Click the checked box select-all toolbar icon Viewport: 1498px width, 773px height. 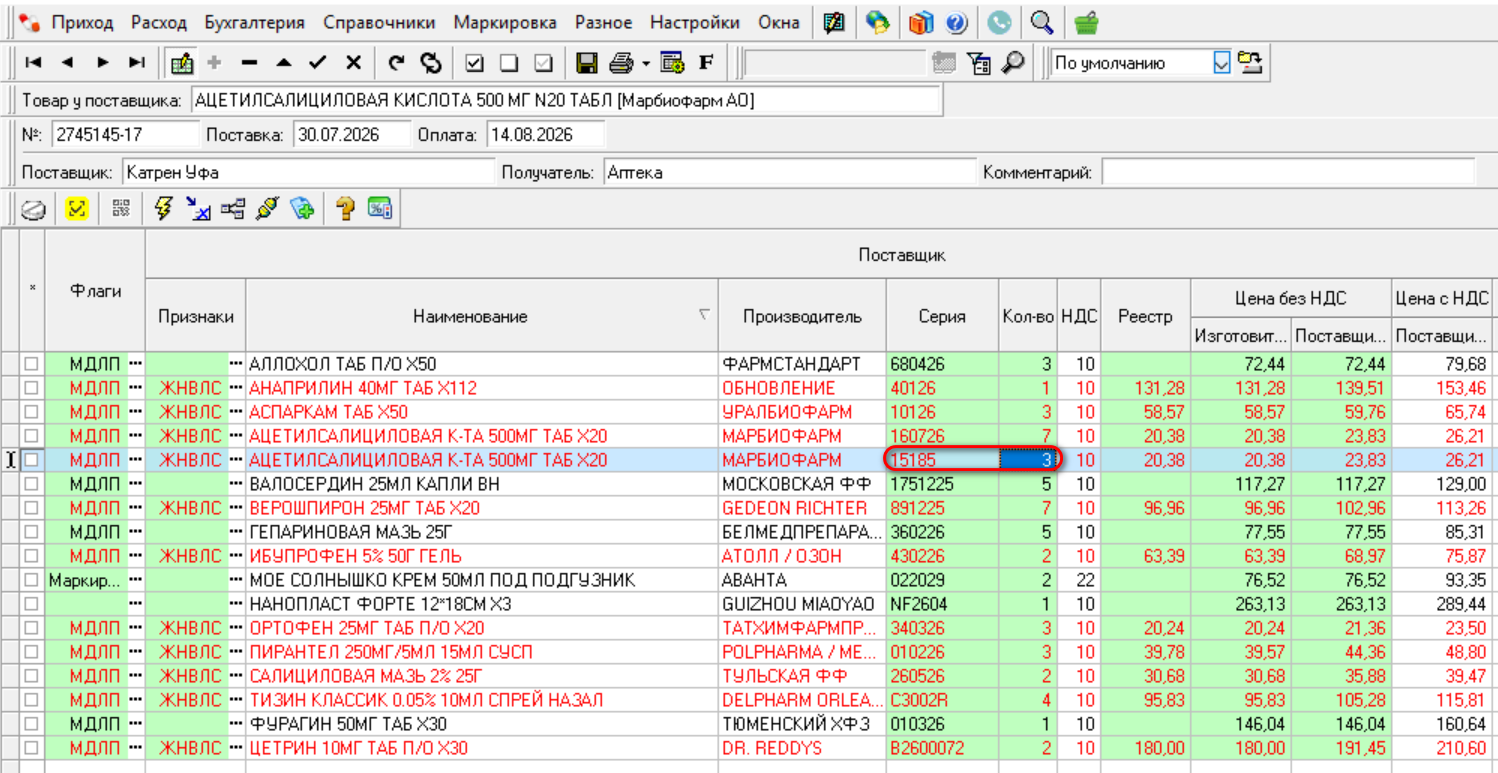click(475, 63)
